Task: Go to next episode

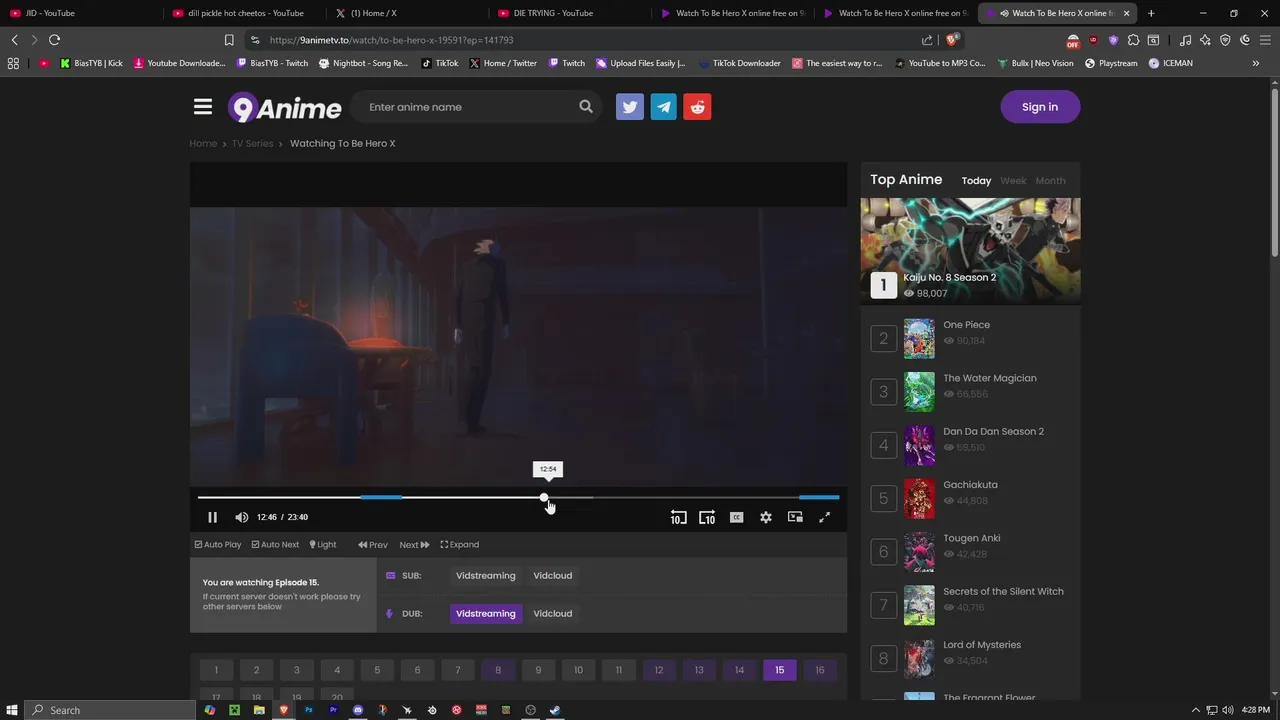Action: (414, 545)
